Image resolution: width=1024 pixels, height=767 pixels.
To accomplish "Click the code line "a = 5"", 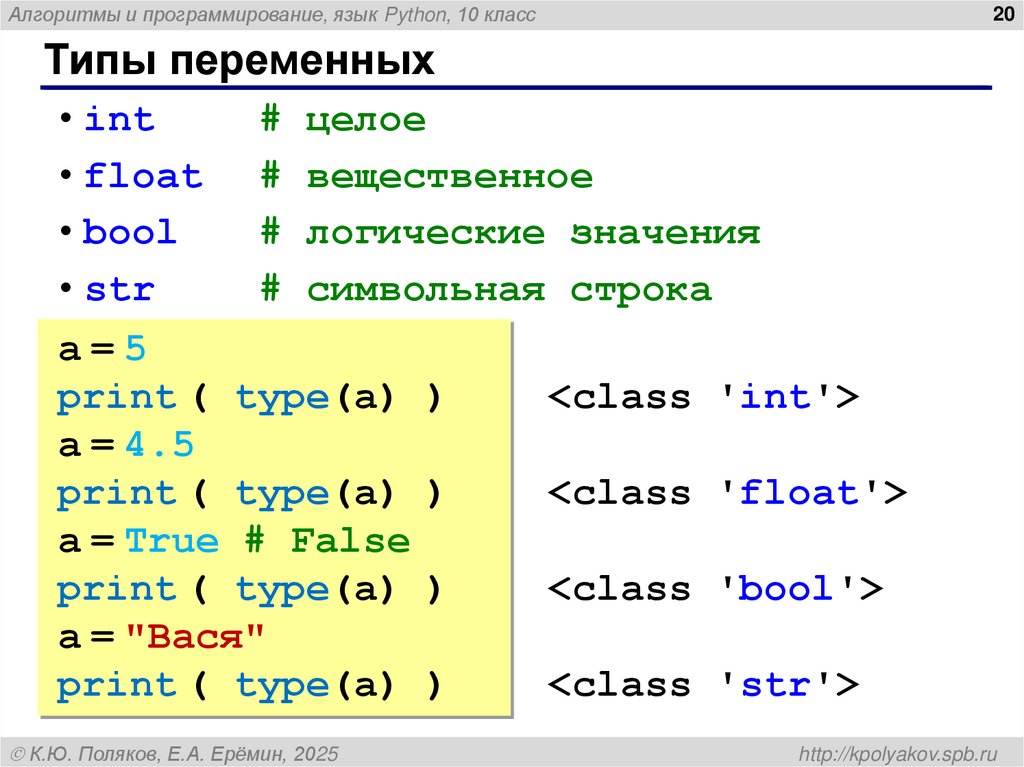I will click(102, 348).
